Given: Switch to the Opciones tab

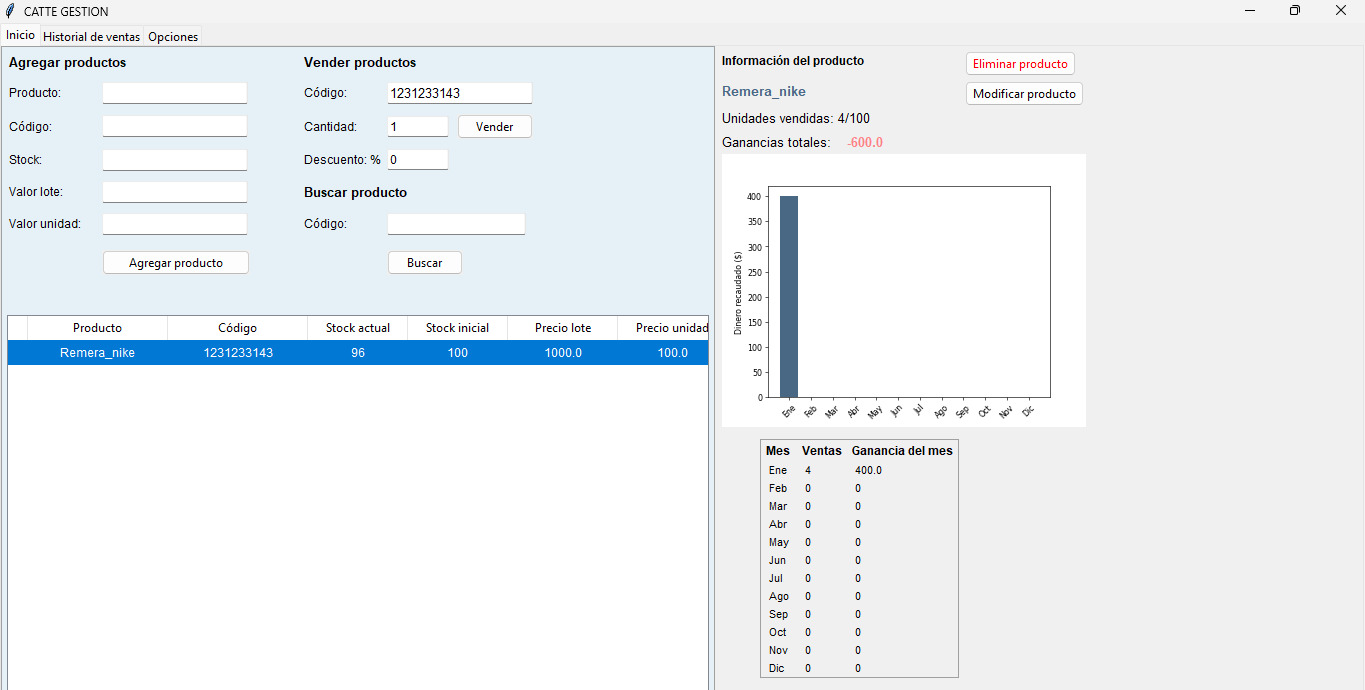Looking at the screenshot, I should tap(173, 36).
